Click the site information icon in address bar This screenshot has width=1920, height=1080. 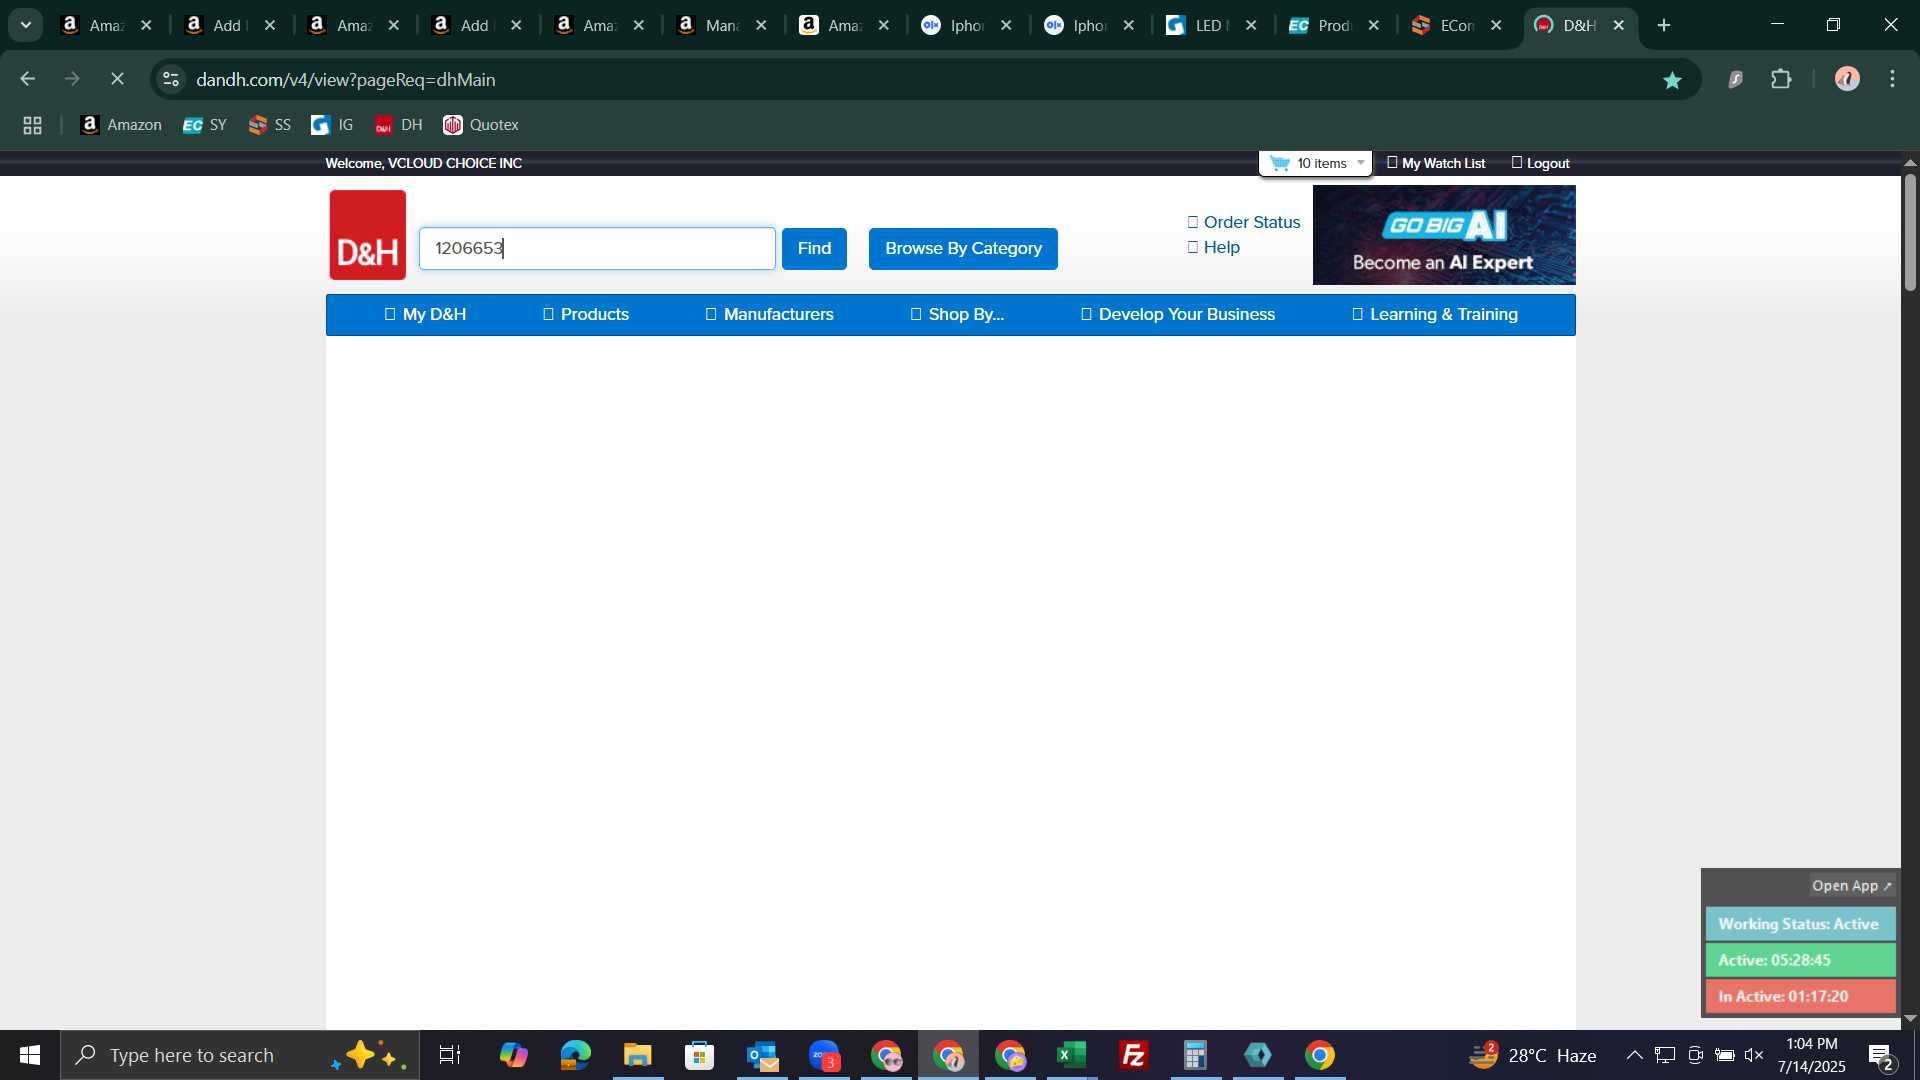[171, 79]
